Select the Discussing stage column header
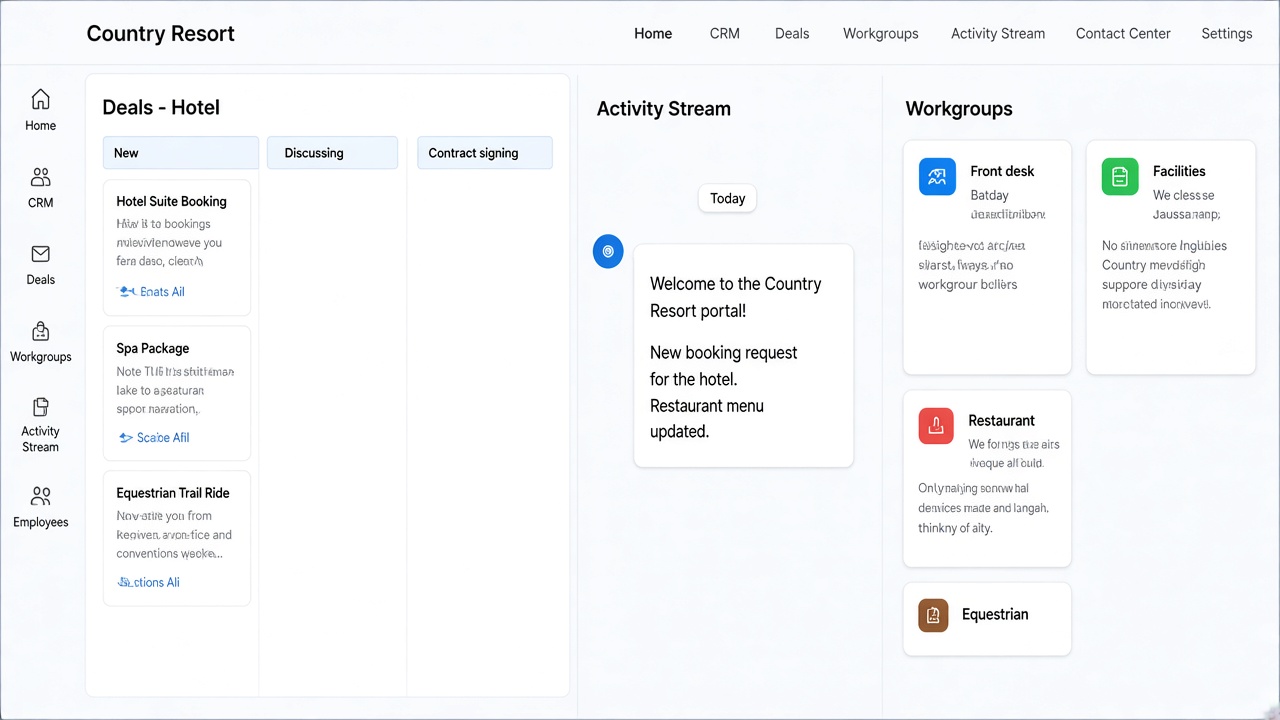Image resolution: width=1280 pixels, height=720 pixels. click(332, 153)
